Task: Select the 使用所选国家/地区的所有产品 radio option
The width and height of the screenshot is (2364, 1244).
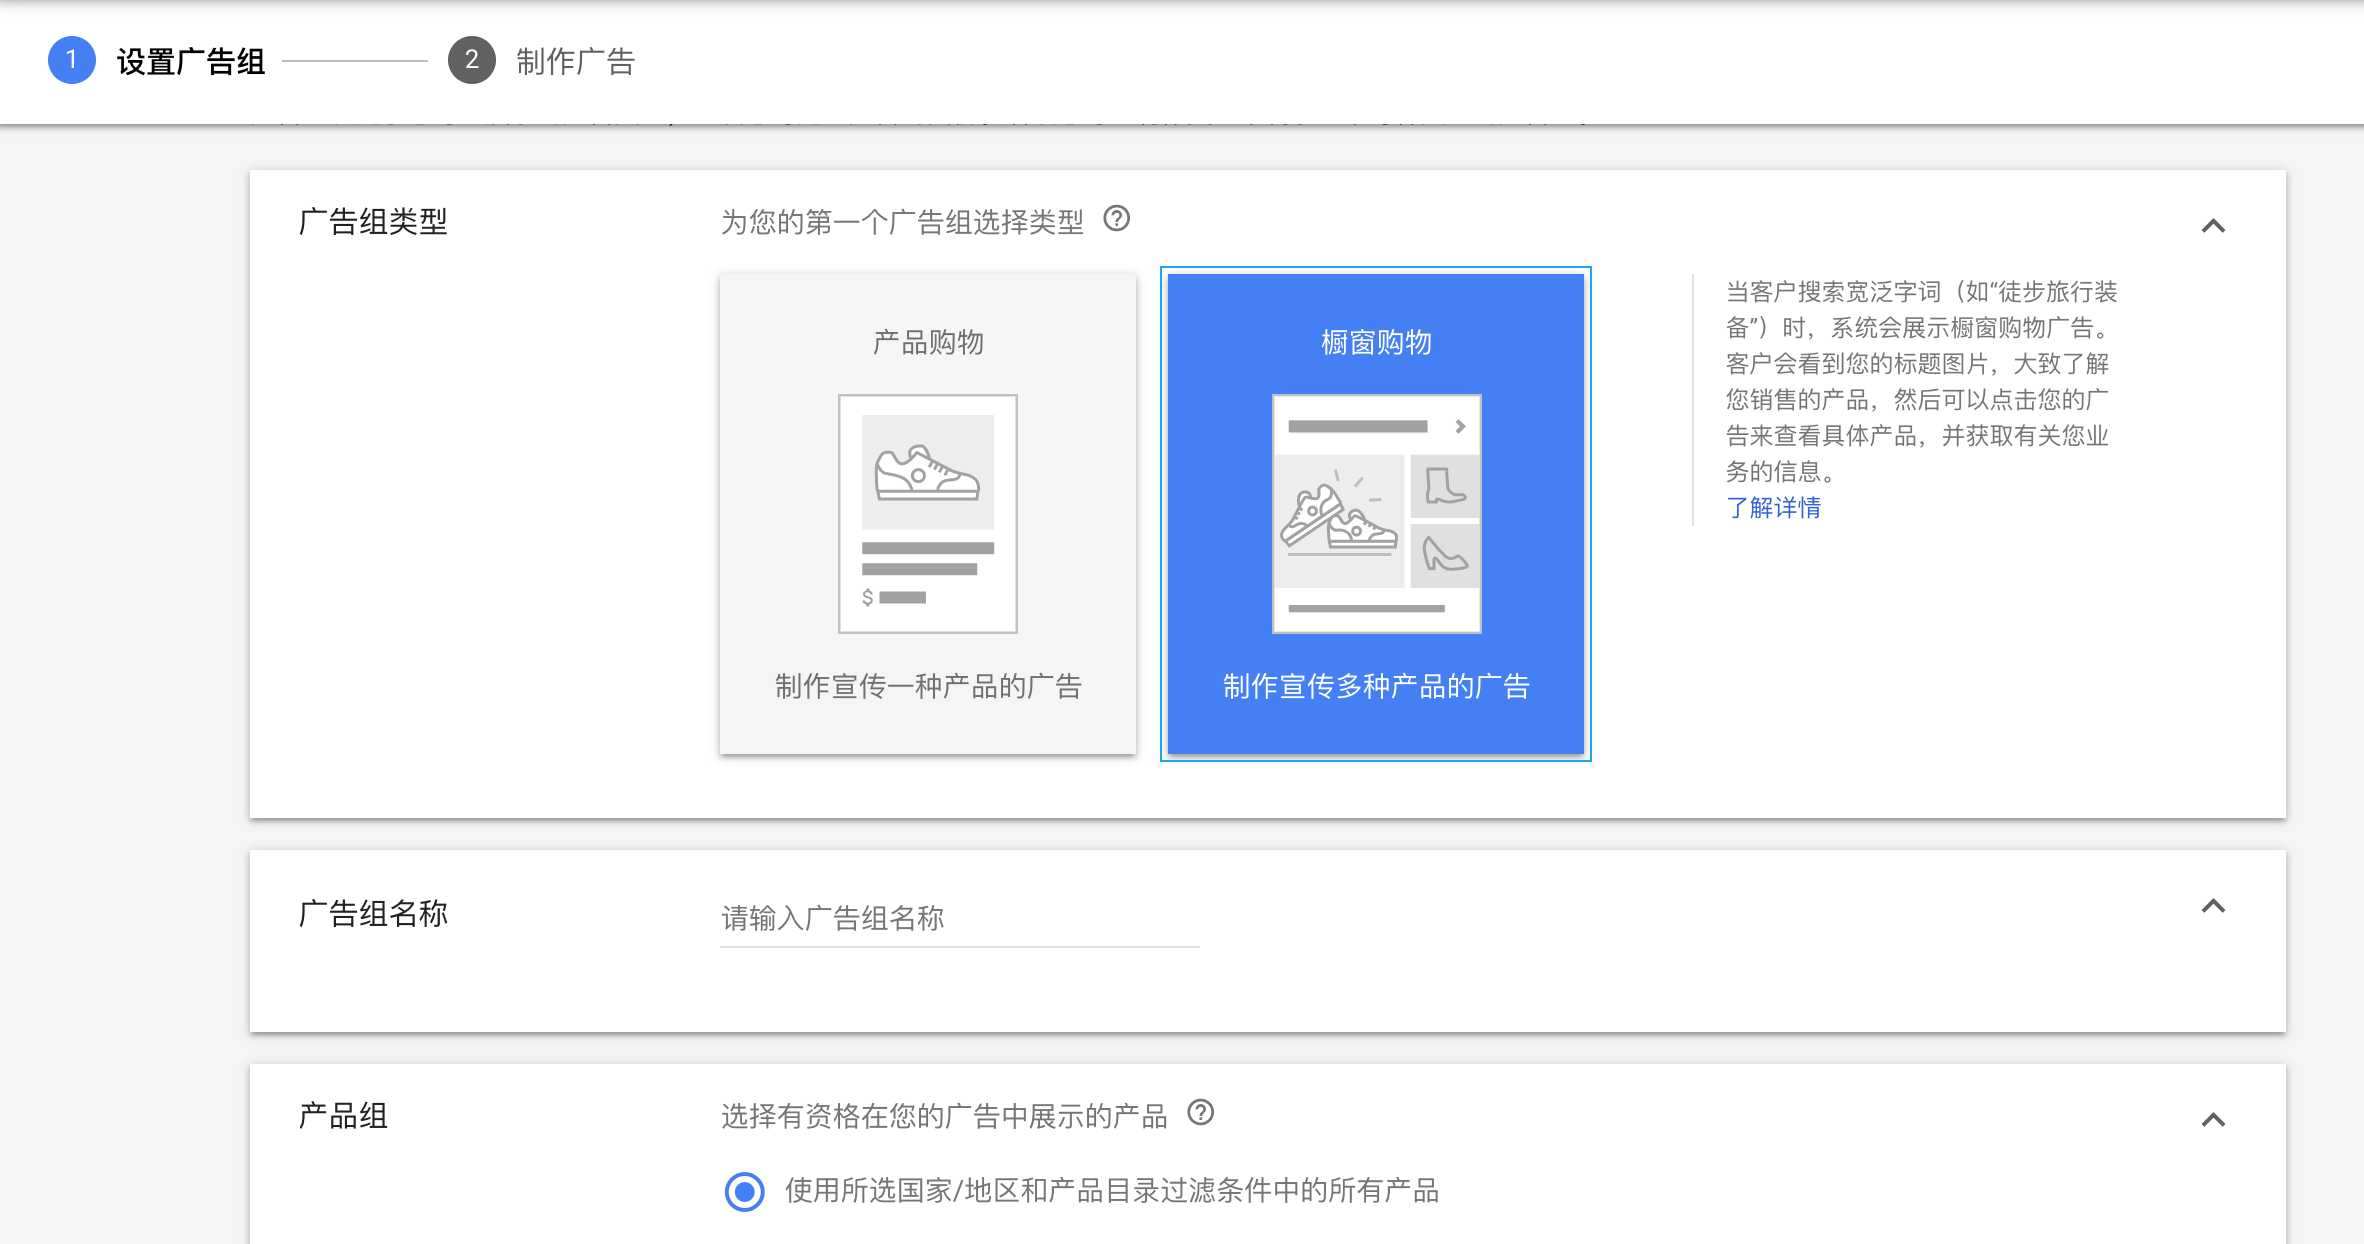Action: click(x=744, y=1192)
